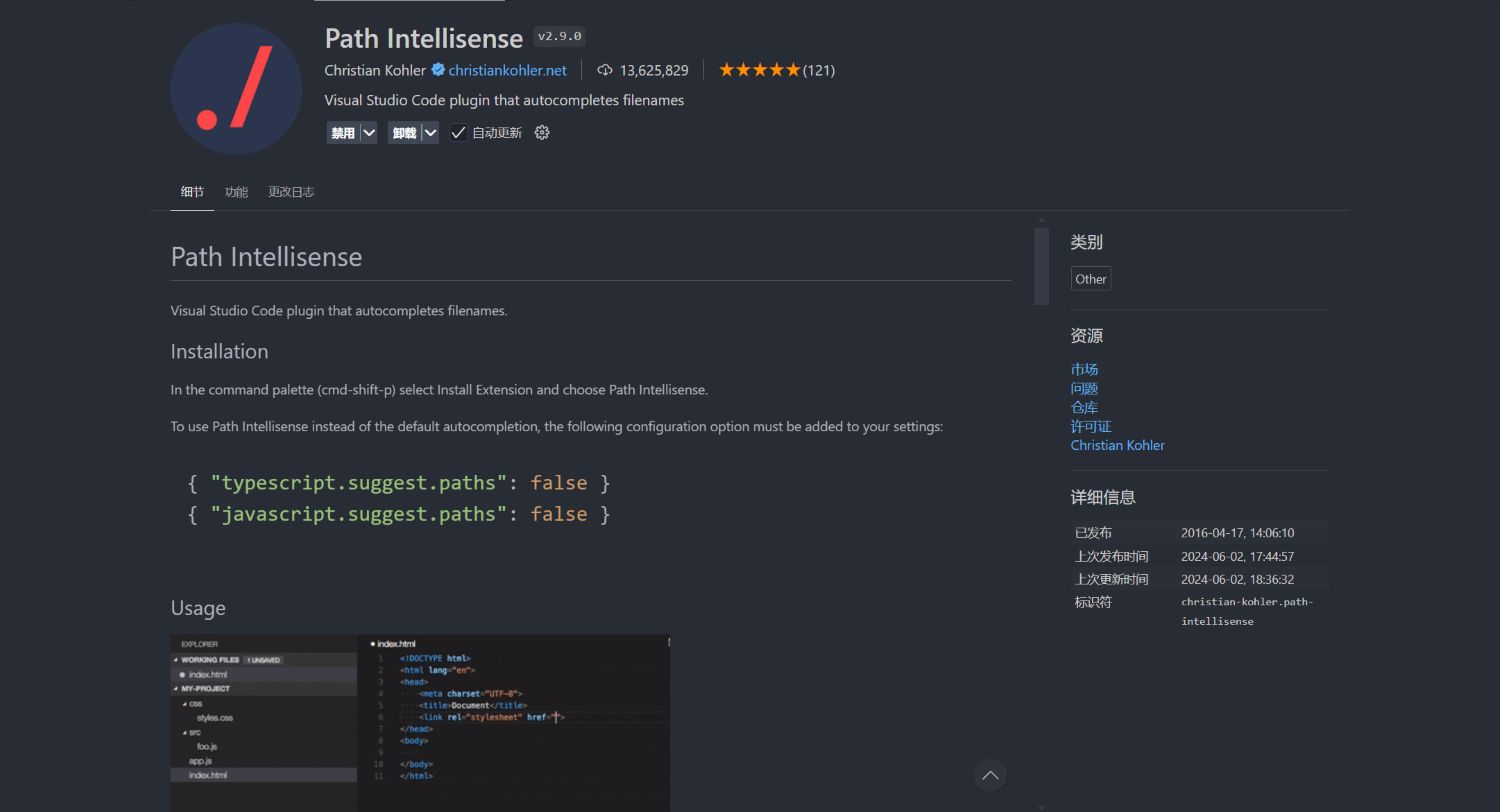Open the Christian Kohler link under 资源

click(1117, 445)
